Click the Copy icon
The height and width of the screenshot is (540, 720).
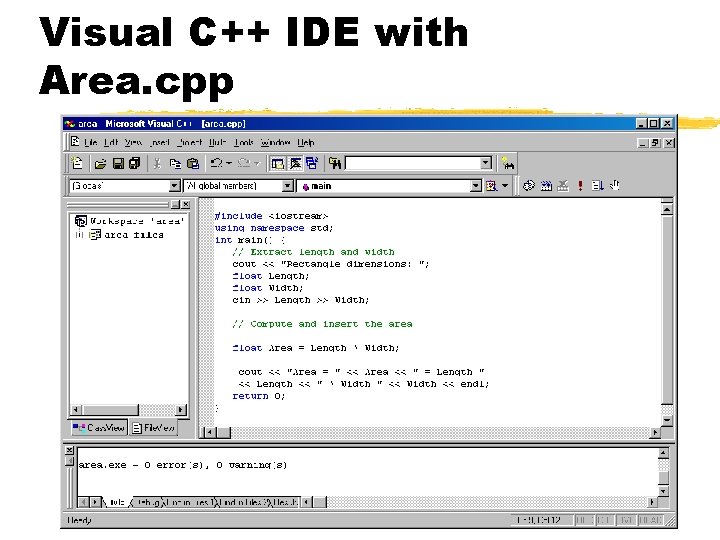175,163
